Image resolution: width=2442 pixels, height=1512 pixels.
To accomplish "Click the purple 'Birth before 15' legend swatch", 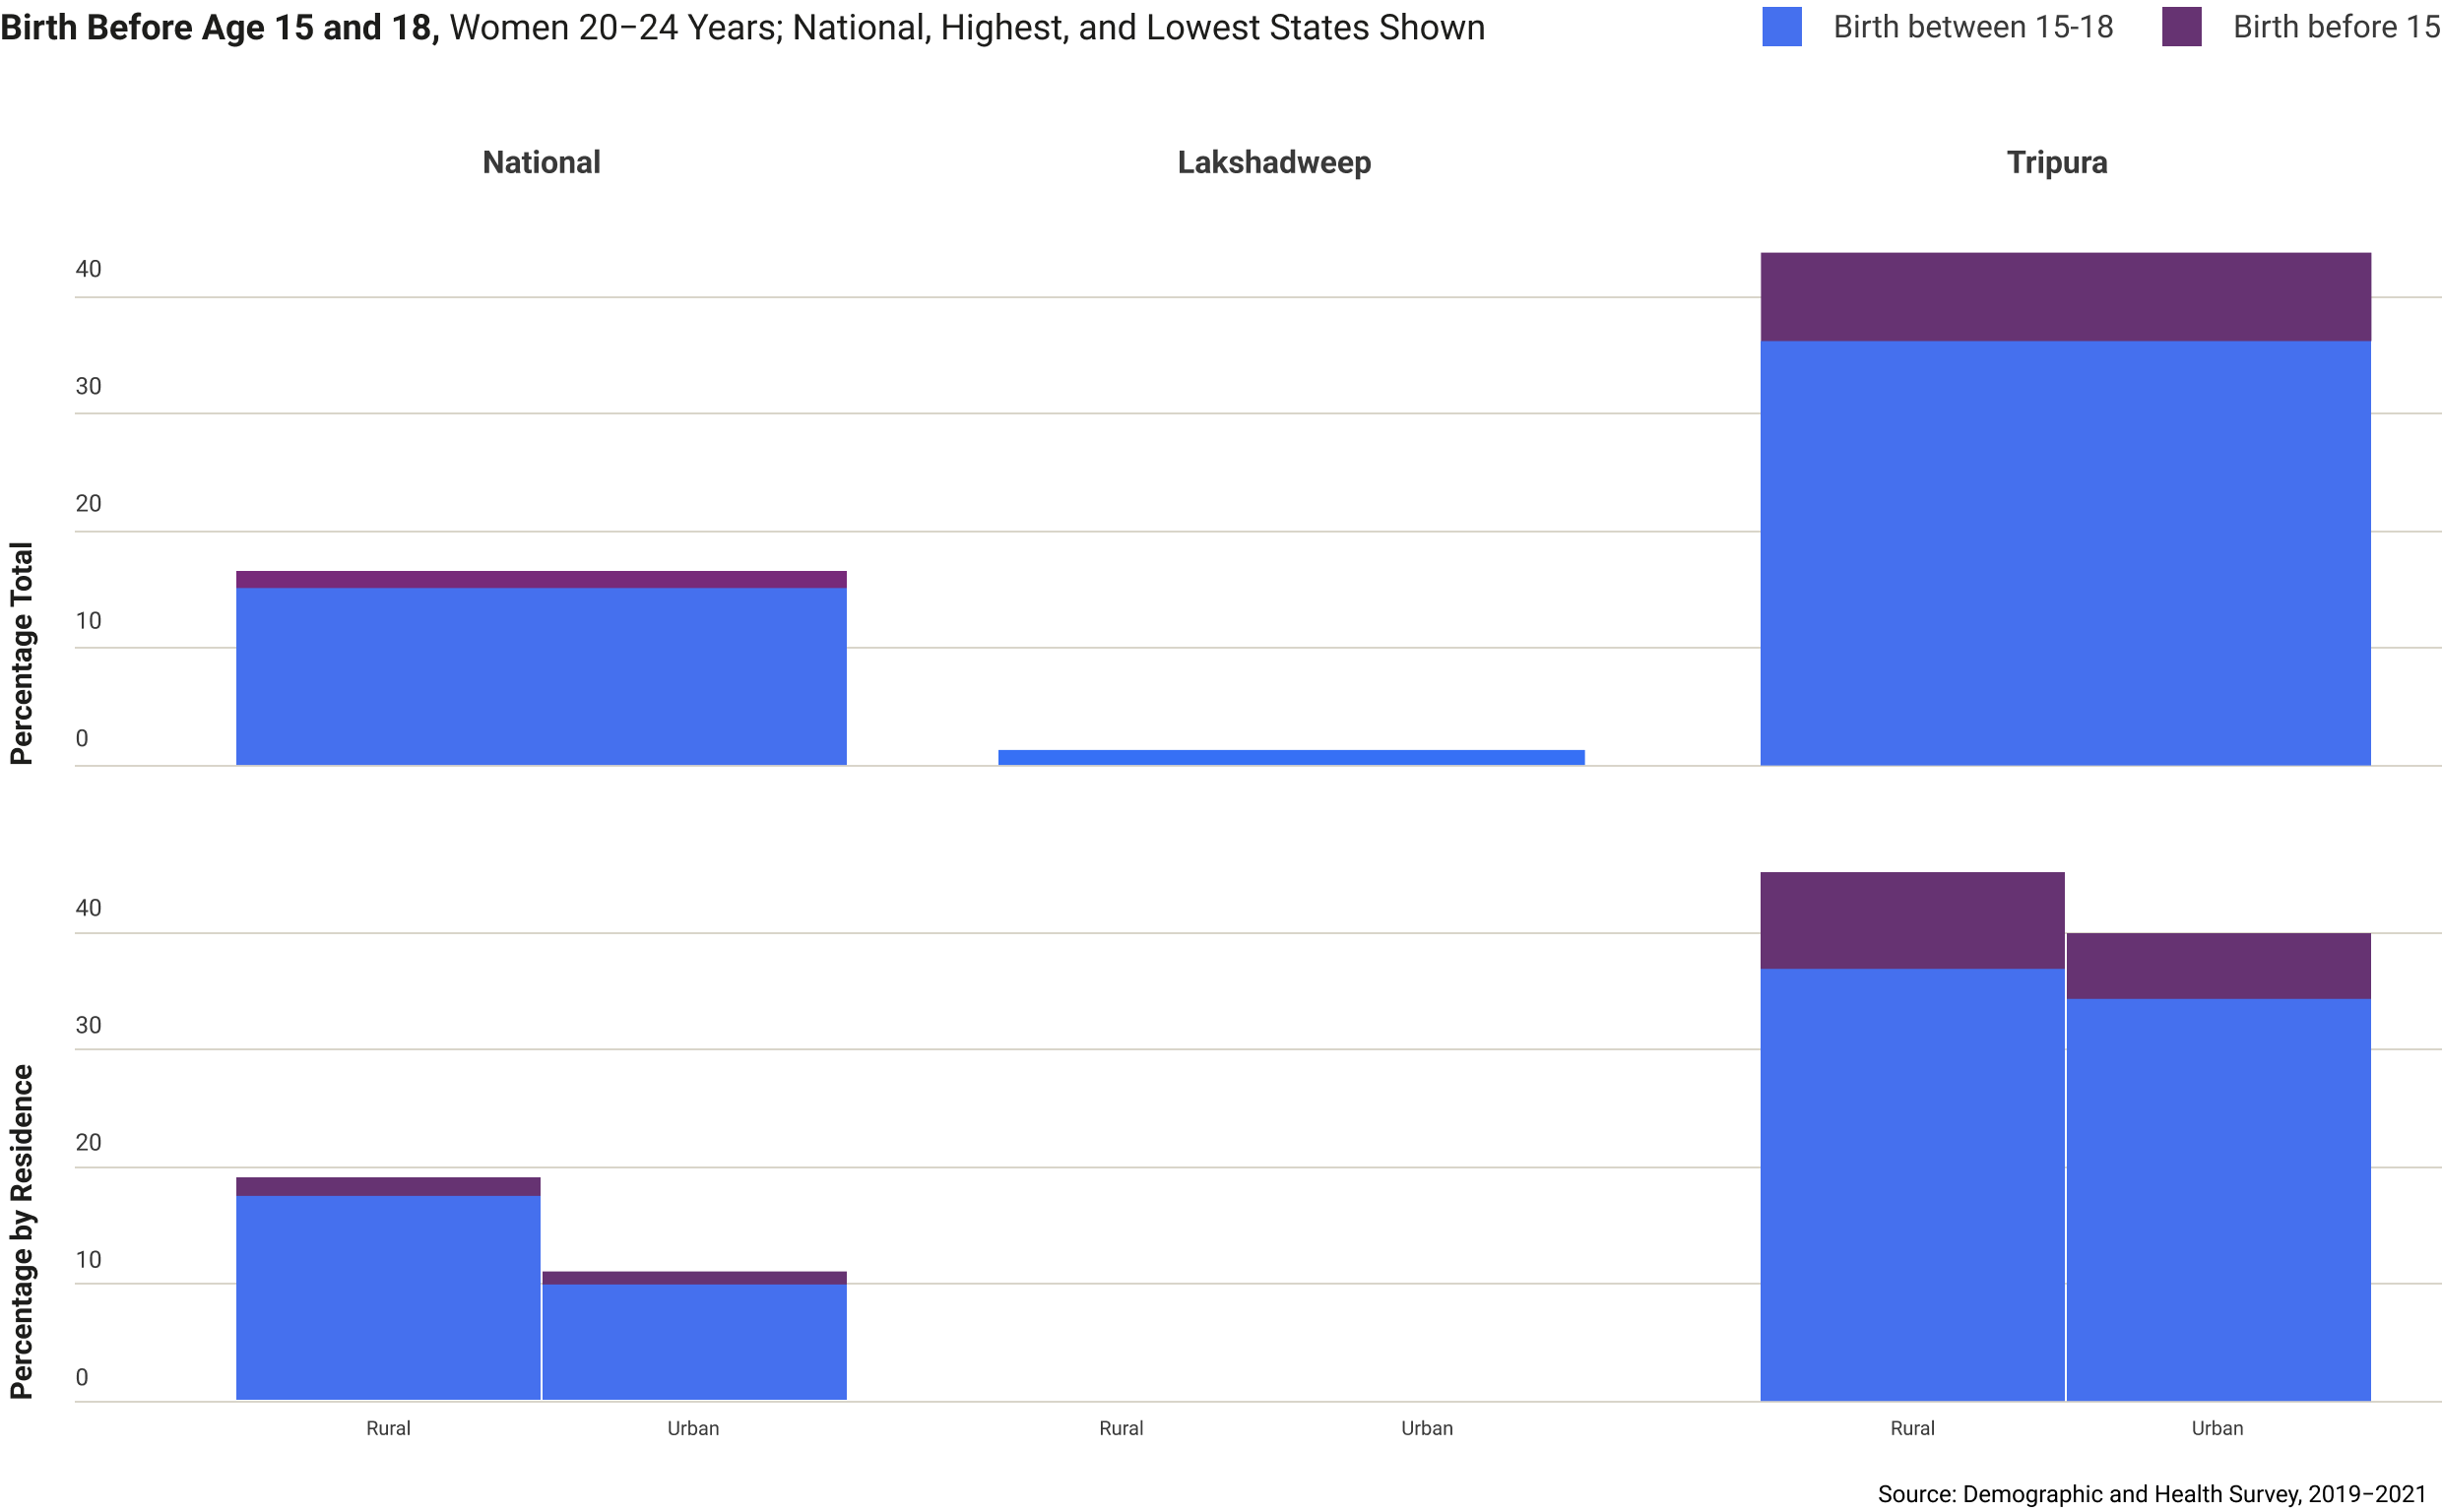I will 2181,27.
